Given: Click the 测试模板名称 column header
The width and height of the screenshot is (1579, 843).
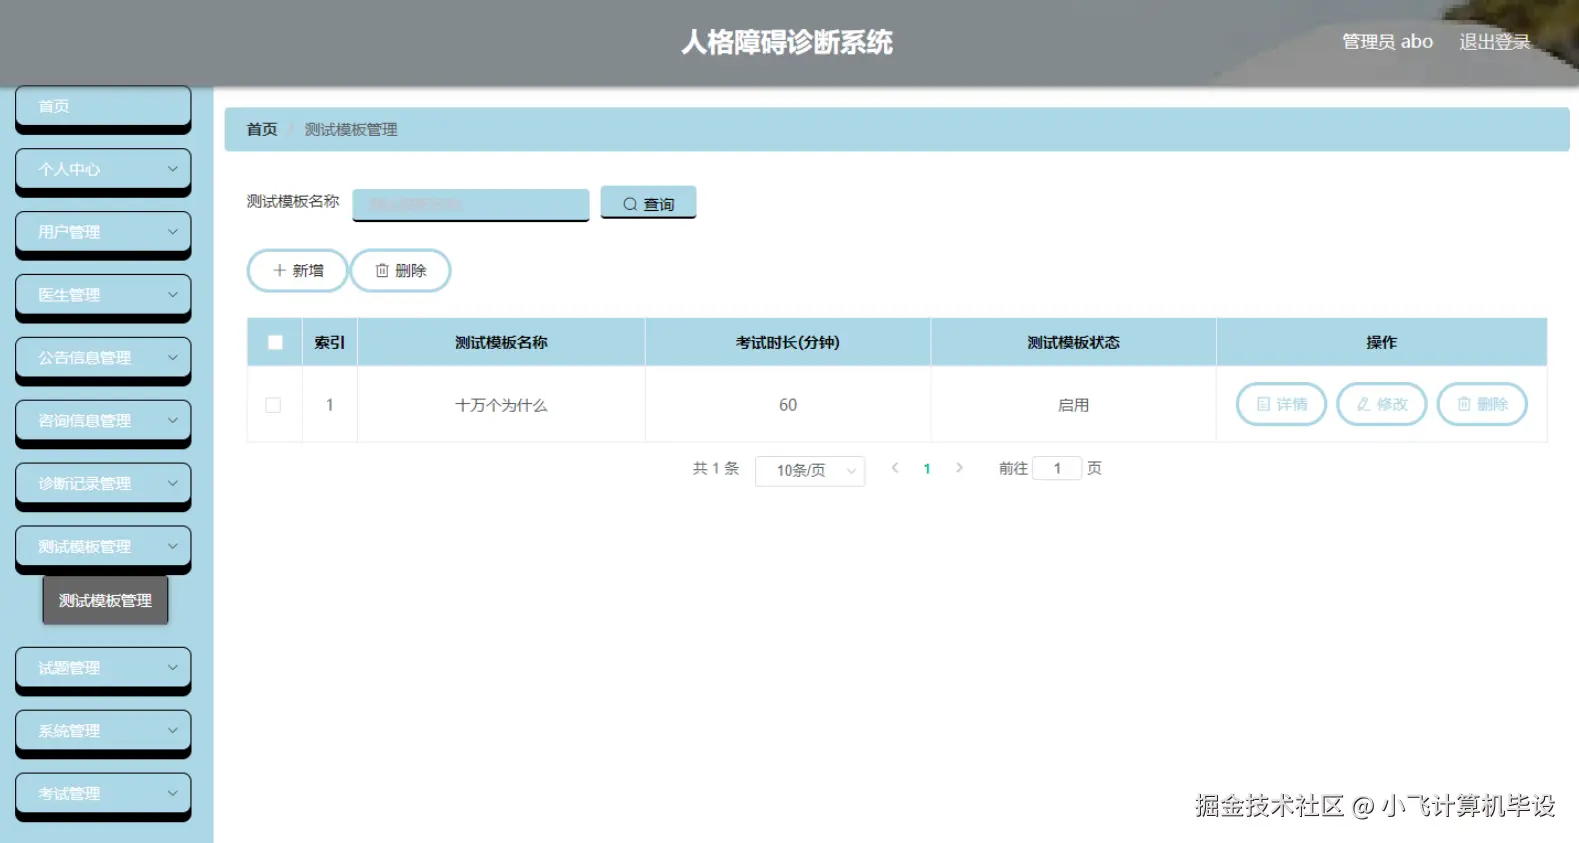Looking at the screenshot, I should point(501,342).
